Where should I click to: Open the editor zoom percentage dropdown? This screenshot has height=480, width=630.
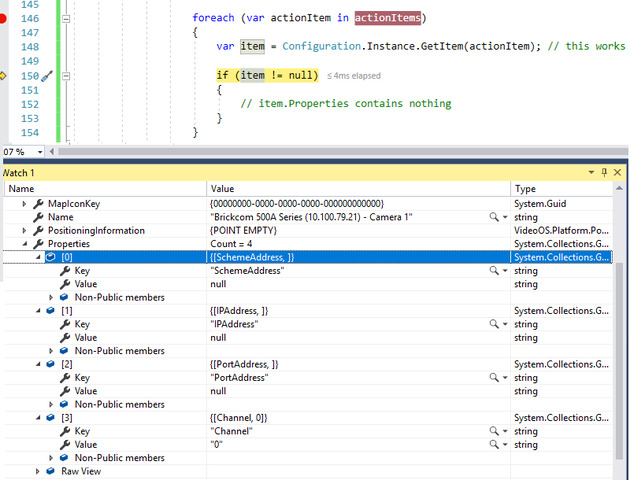click(40, 152)
